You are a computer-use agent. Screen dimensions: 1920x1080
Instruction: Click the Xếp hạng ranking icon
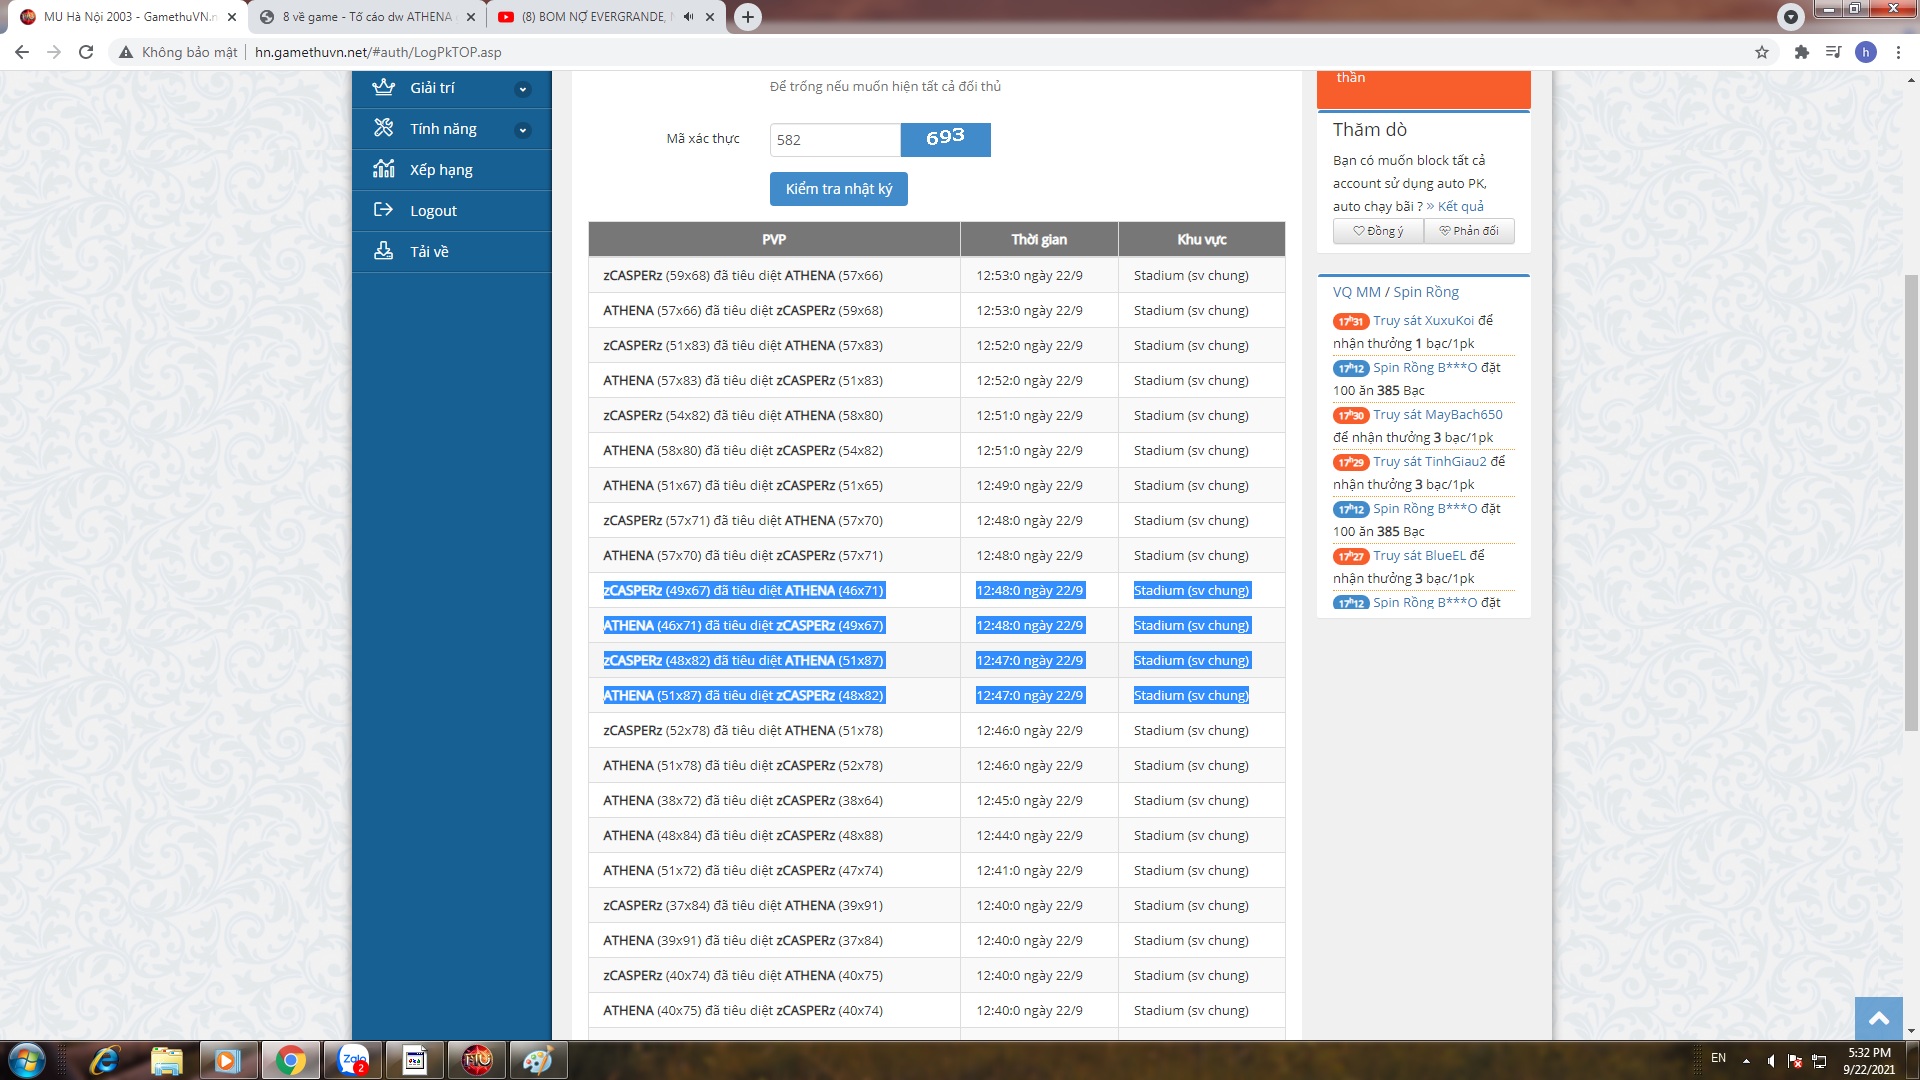[x=383, y=169]
